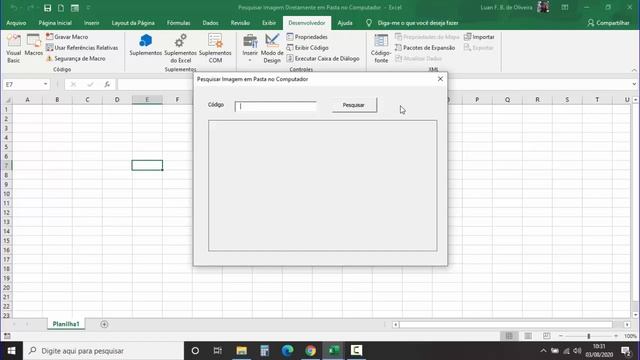Show hidden system tray icons
The width and height of the screenshot is (640, 360).
(x=543, y=351)
